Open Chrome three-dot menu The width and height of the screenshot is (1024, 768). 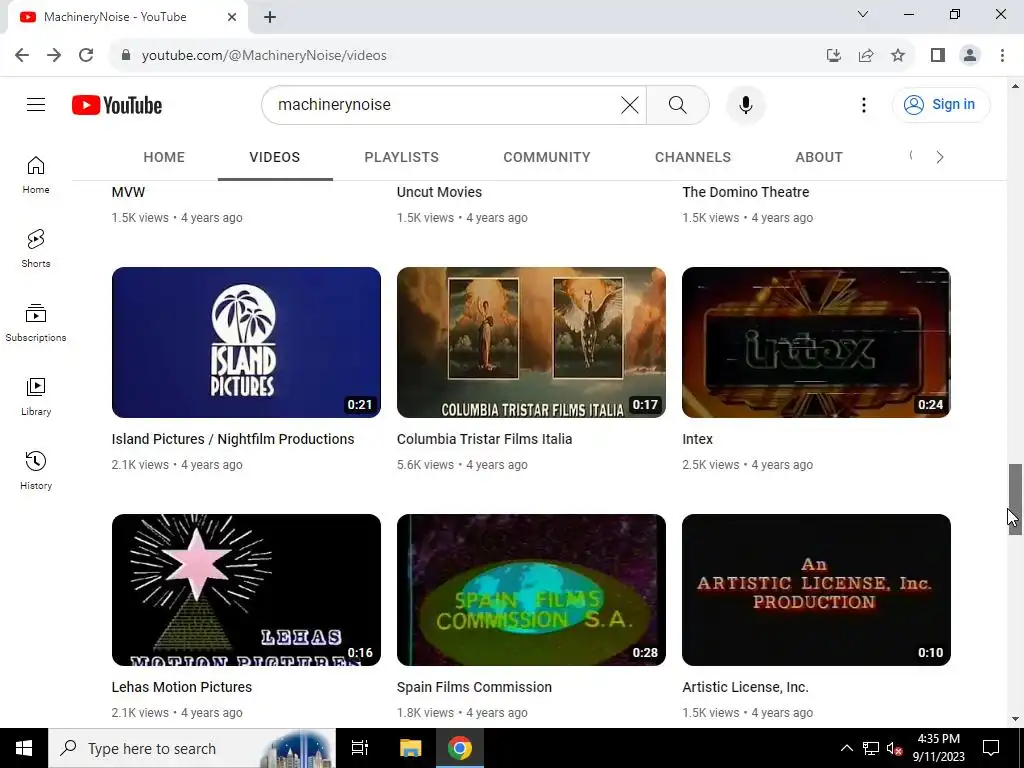1002,55
